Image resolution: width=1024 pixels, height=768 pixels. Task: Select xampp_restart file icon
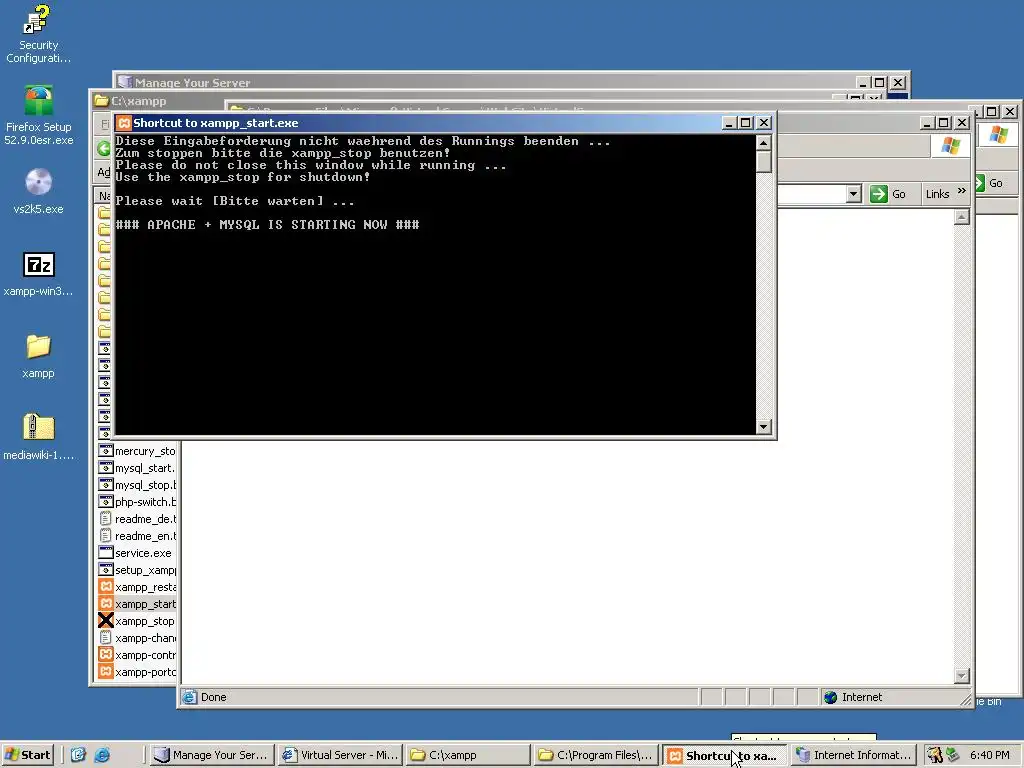106,586
